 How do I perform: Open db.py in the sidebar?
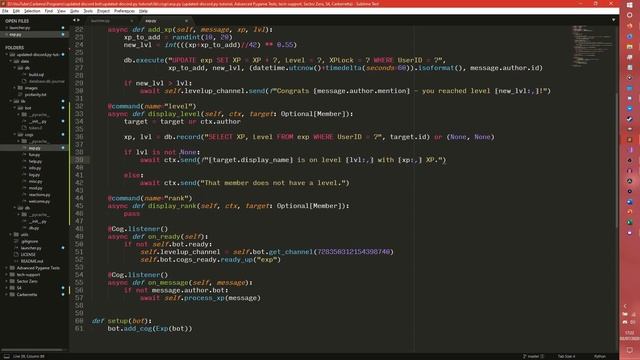tap(33, 228)
